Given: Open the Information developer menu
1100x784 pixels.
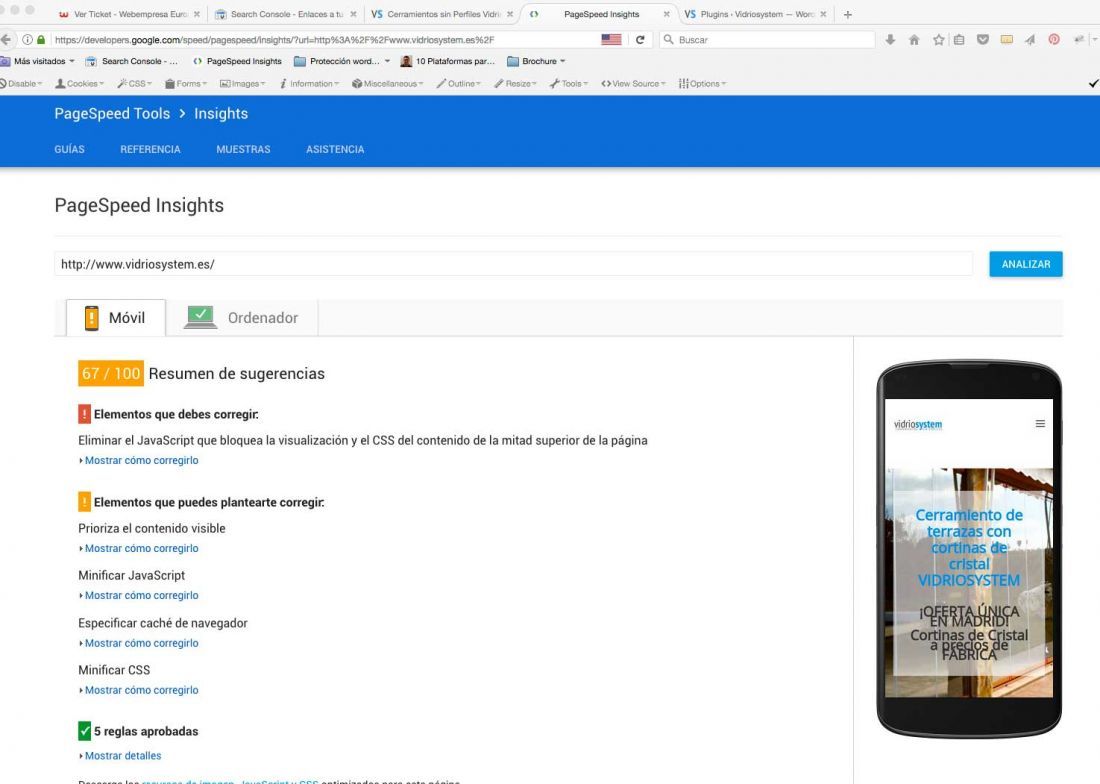Looking at the screenshot, I should pyautogui.click(x=309, y=83).
